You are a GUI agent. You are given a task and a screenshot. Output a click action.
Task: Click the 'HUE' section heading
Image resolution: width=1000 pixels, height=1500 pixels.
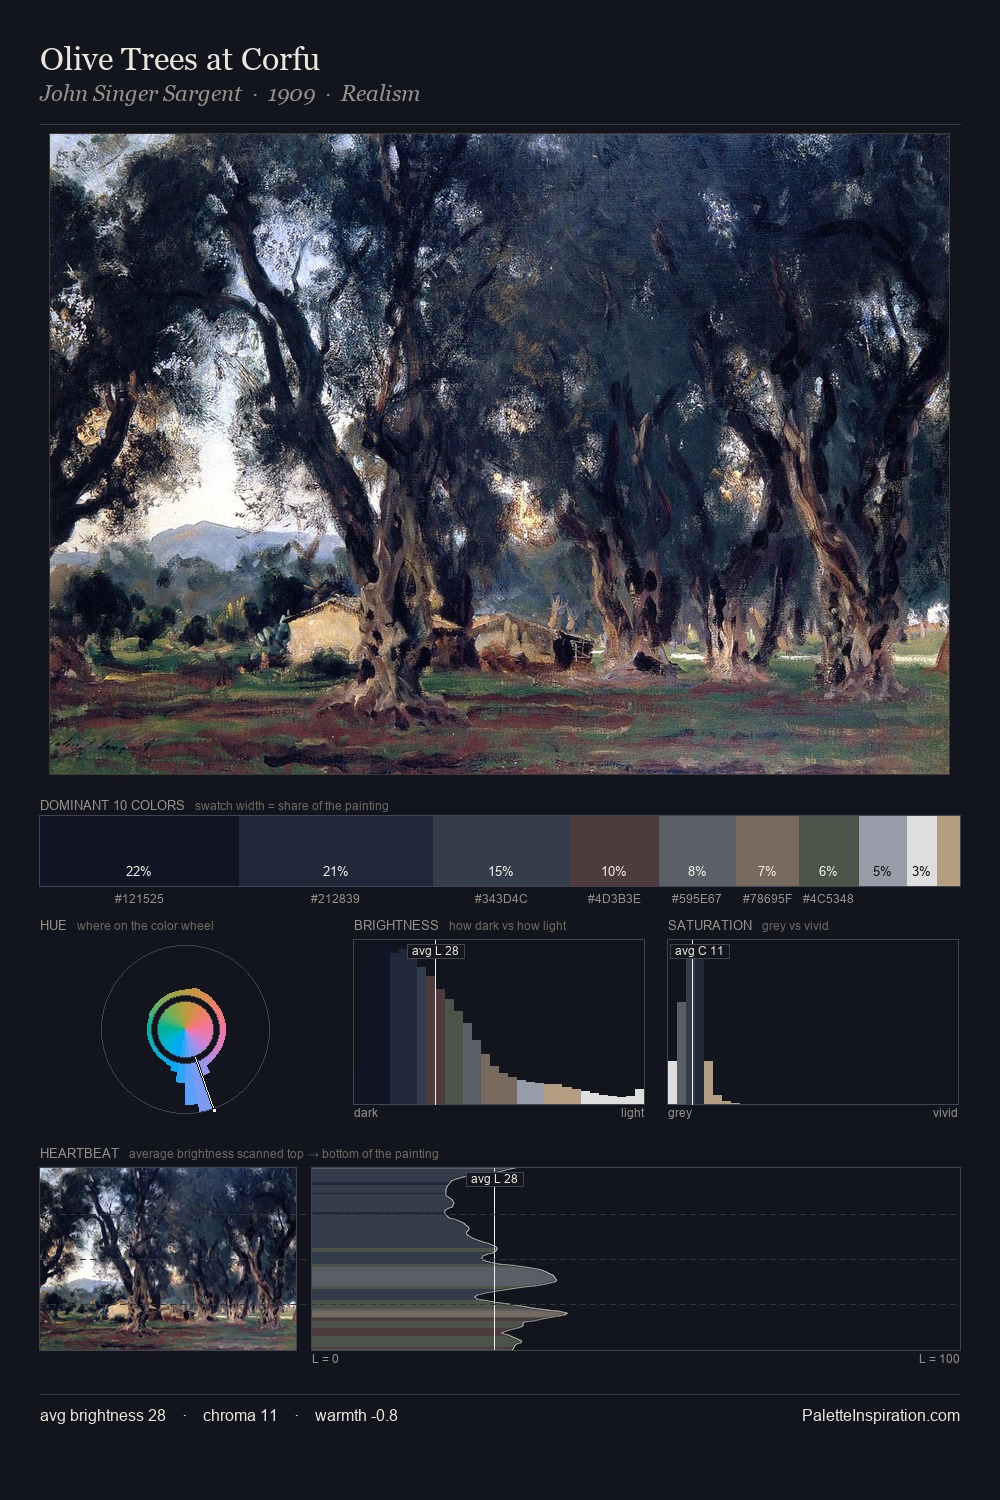[x=53, y=925]
